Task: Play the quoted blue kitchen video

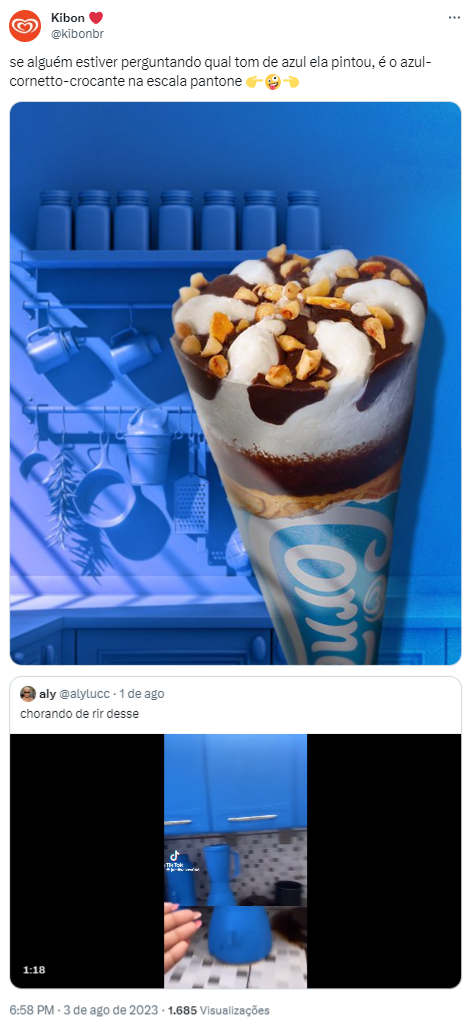Action: [235, 861]
